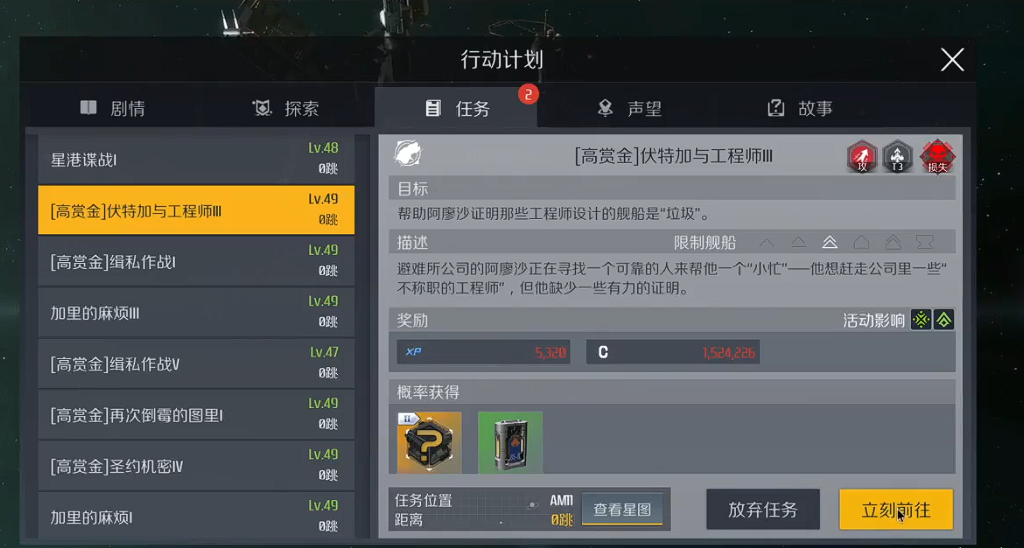Click the green event effect icon
This screenshot has height=548, width=1024.
pos(921,320)
